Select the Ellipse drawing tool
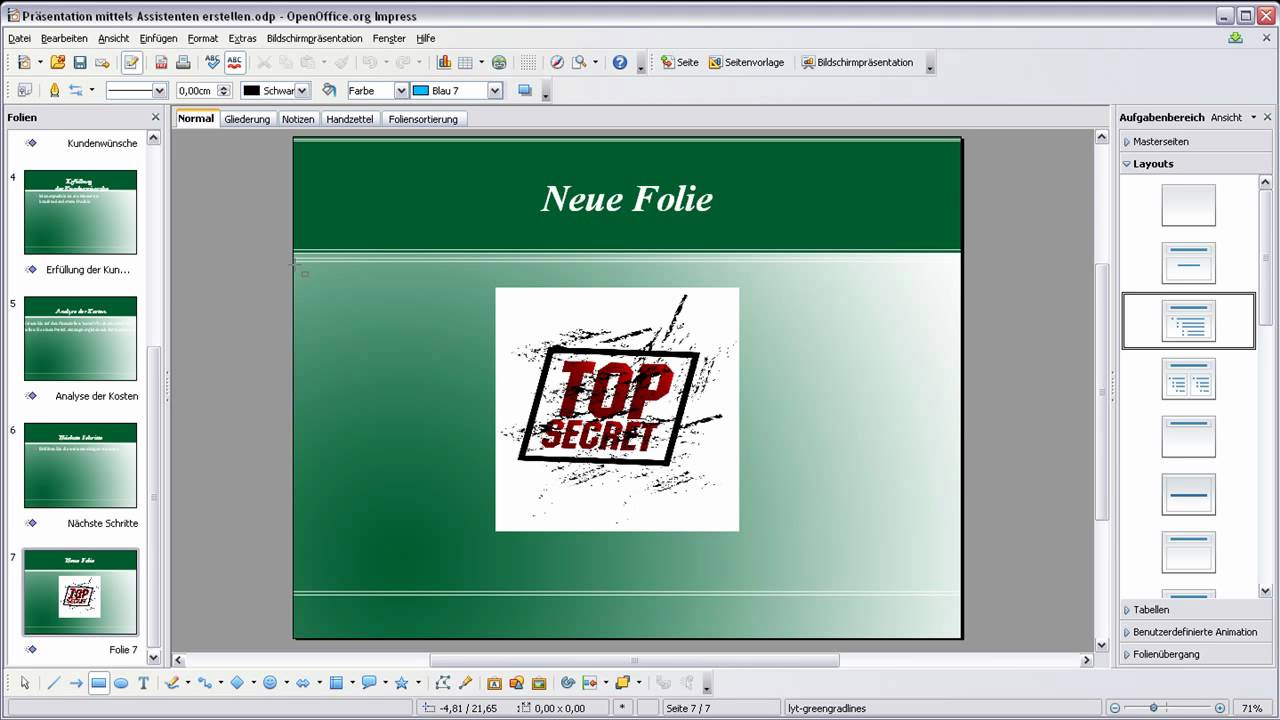Viewport: 1280px width, 720px height. [121, 683]
